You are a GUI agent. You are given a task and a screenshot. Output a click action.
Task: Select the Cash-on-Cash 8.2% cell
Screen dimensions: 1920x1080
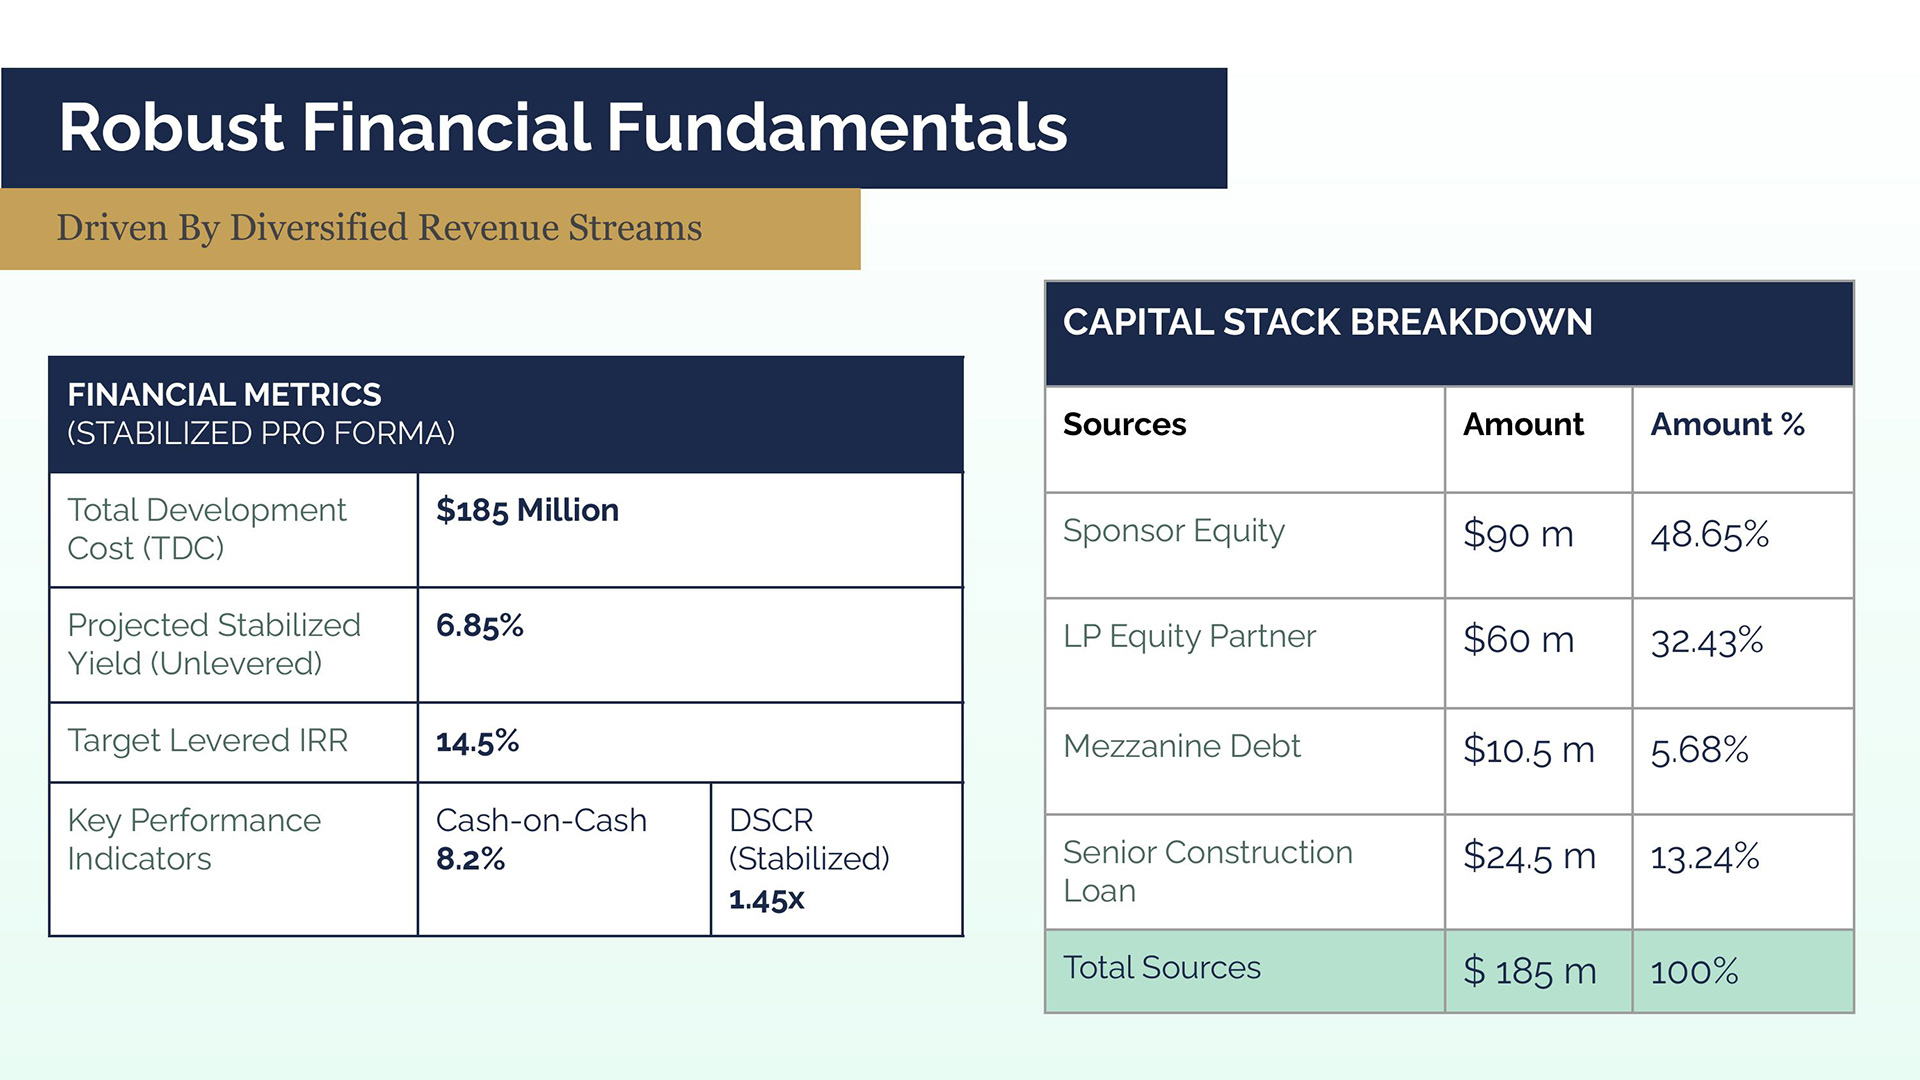click(564, 859)
